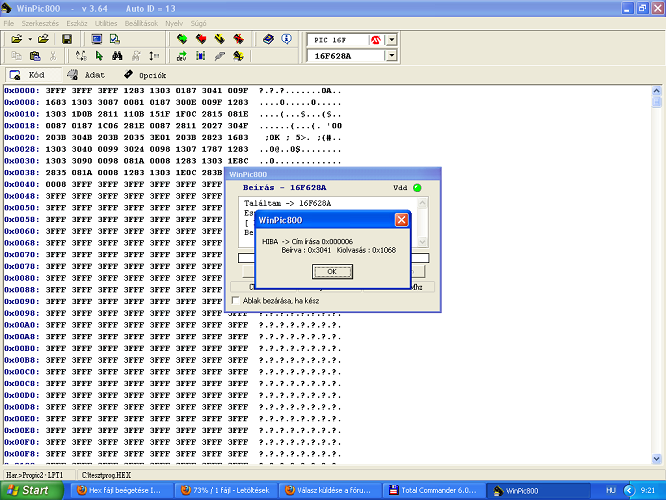Close the WinPic800 error dialog
666x500 pixels.
(401, 220)
